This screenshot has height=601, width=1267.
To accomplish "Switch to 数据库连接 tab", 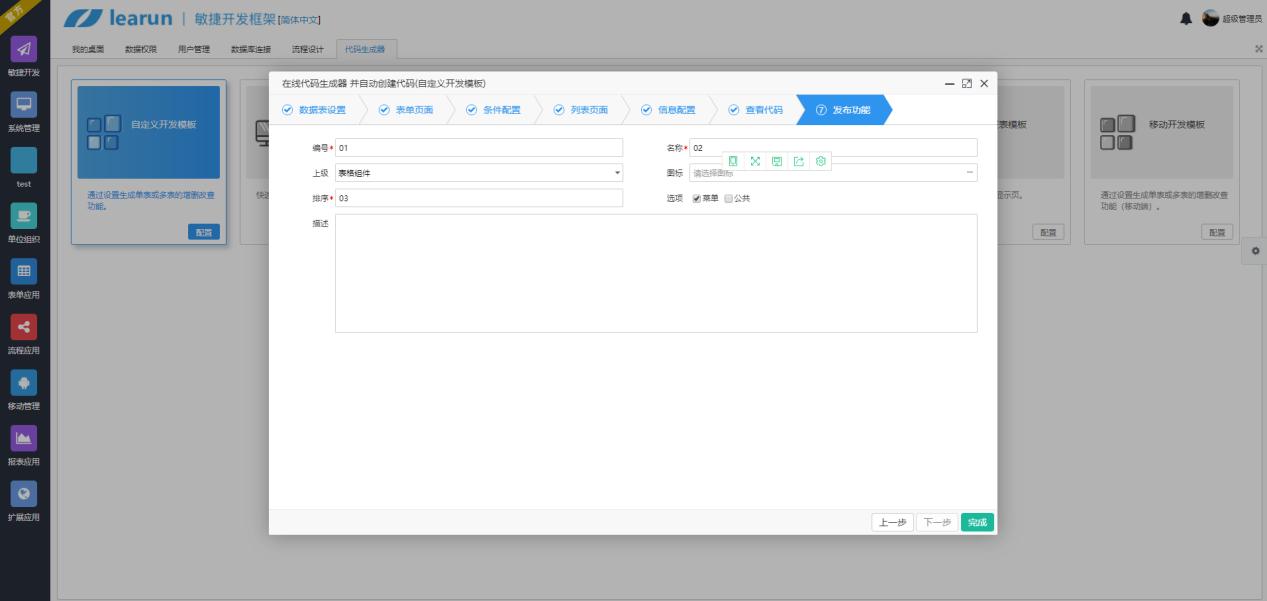I will [x=251, y=49].
